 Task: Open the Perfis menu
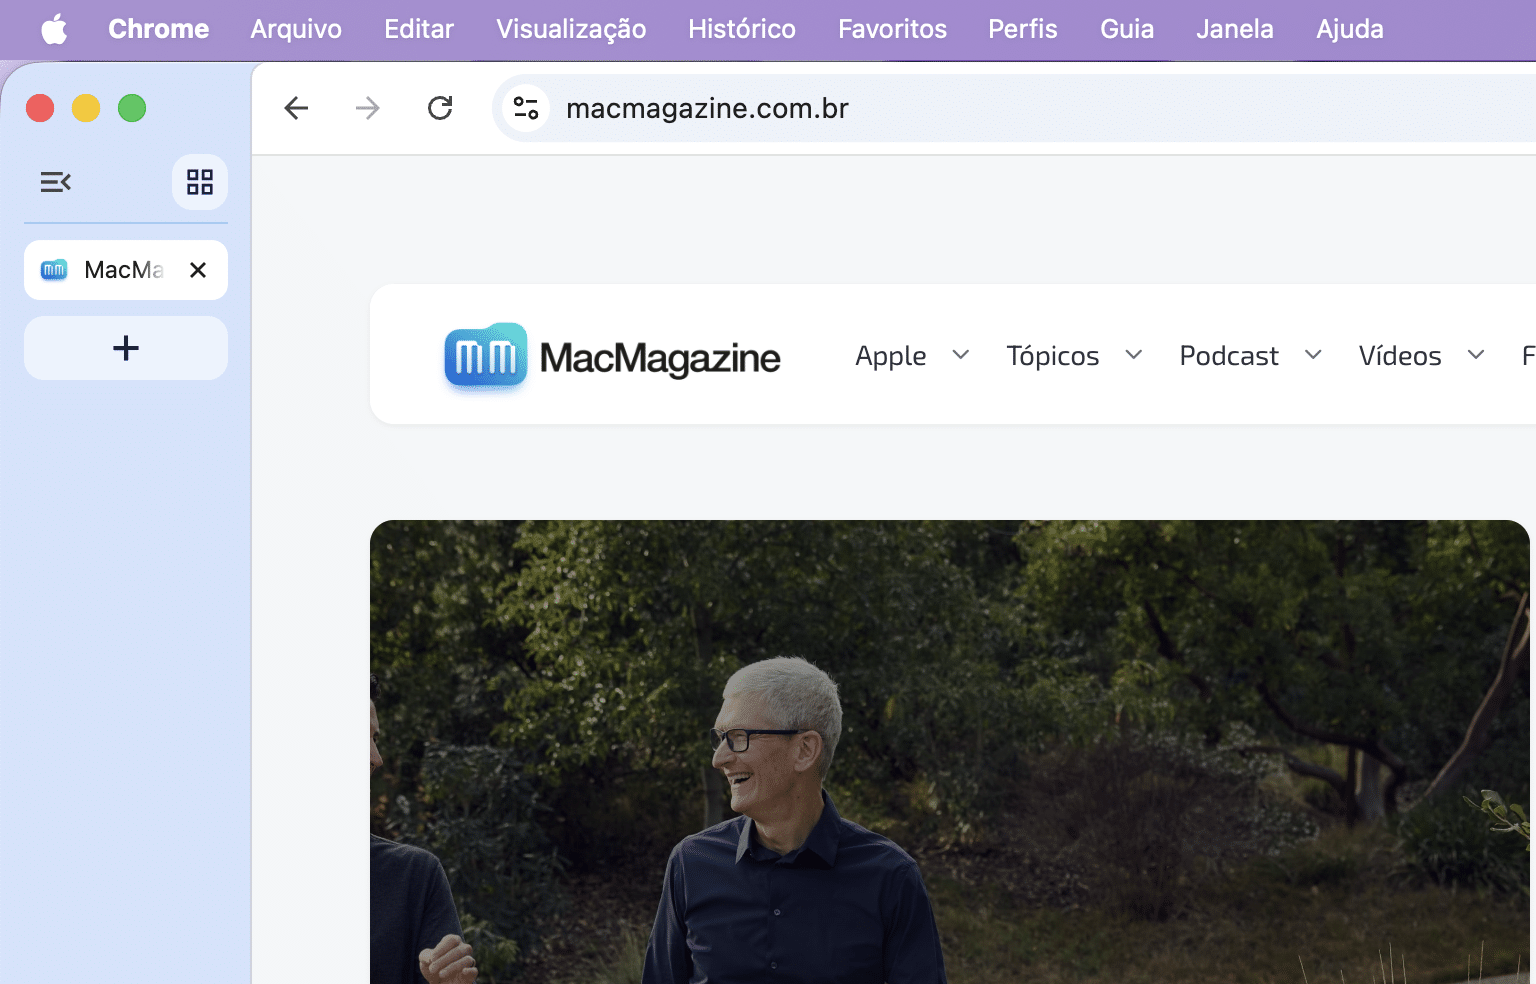pyautogui.click(x=1023, y=29)
